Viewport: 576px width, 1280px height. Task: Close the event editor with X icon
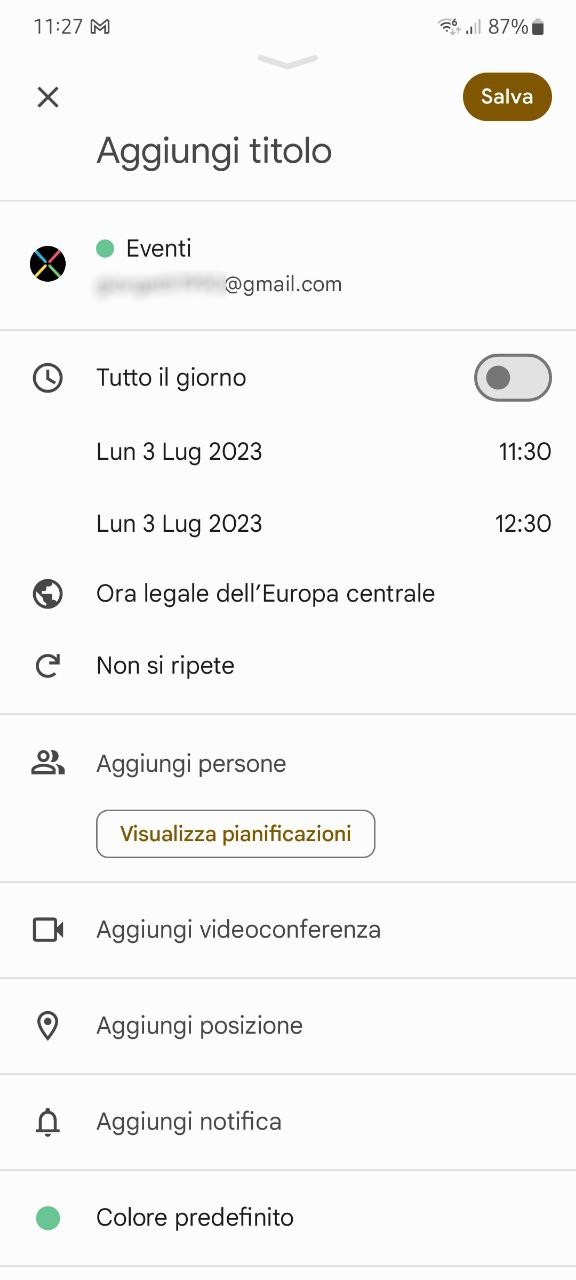coord(48,97)
